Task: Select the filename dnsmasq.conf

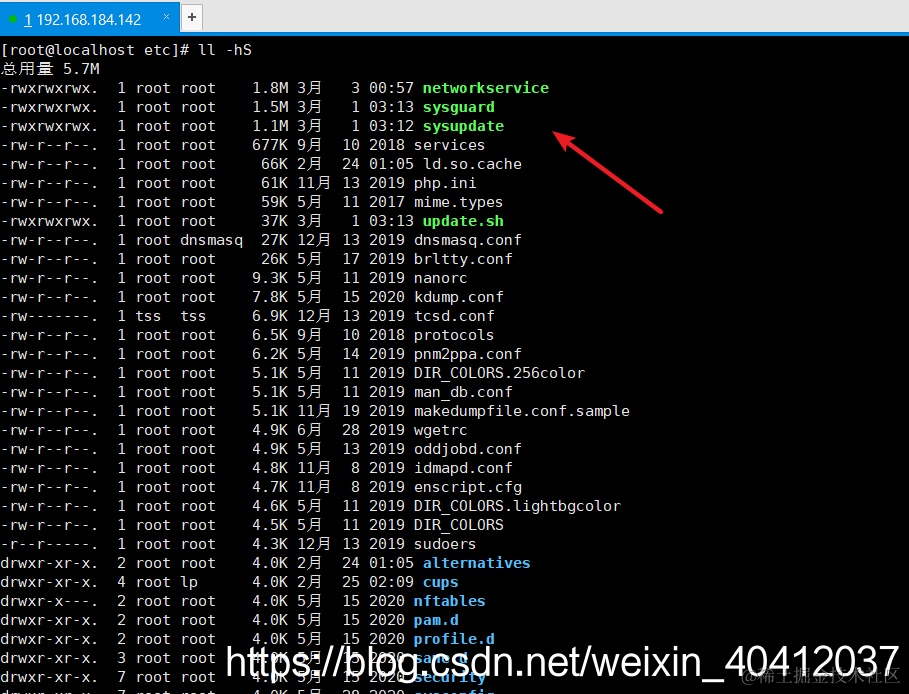Action: pos(468,241)
